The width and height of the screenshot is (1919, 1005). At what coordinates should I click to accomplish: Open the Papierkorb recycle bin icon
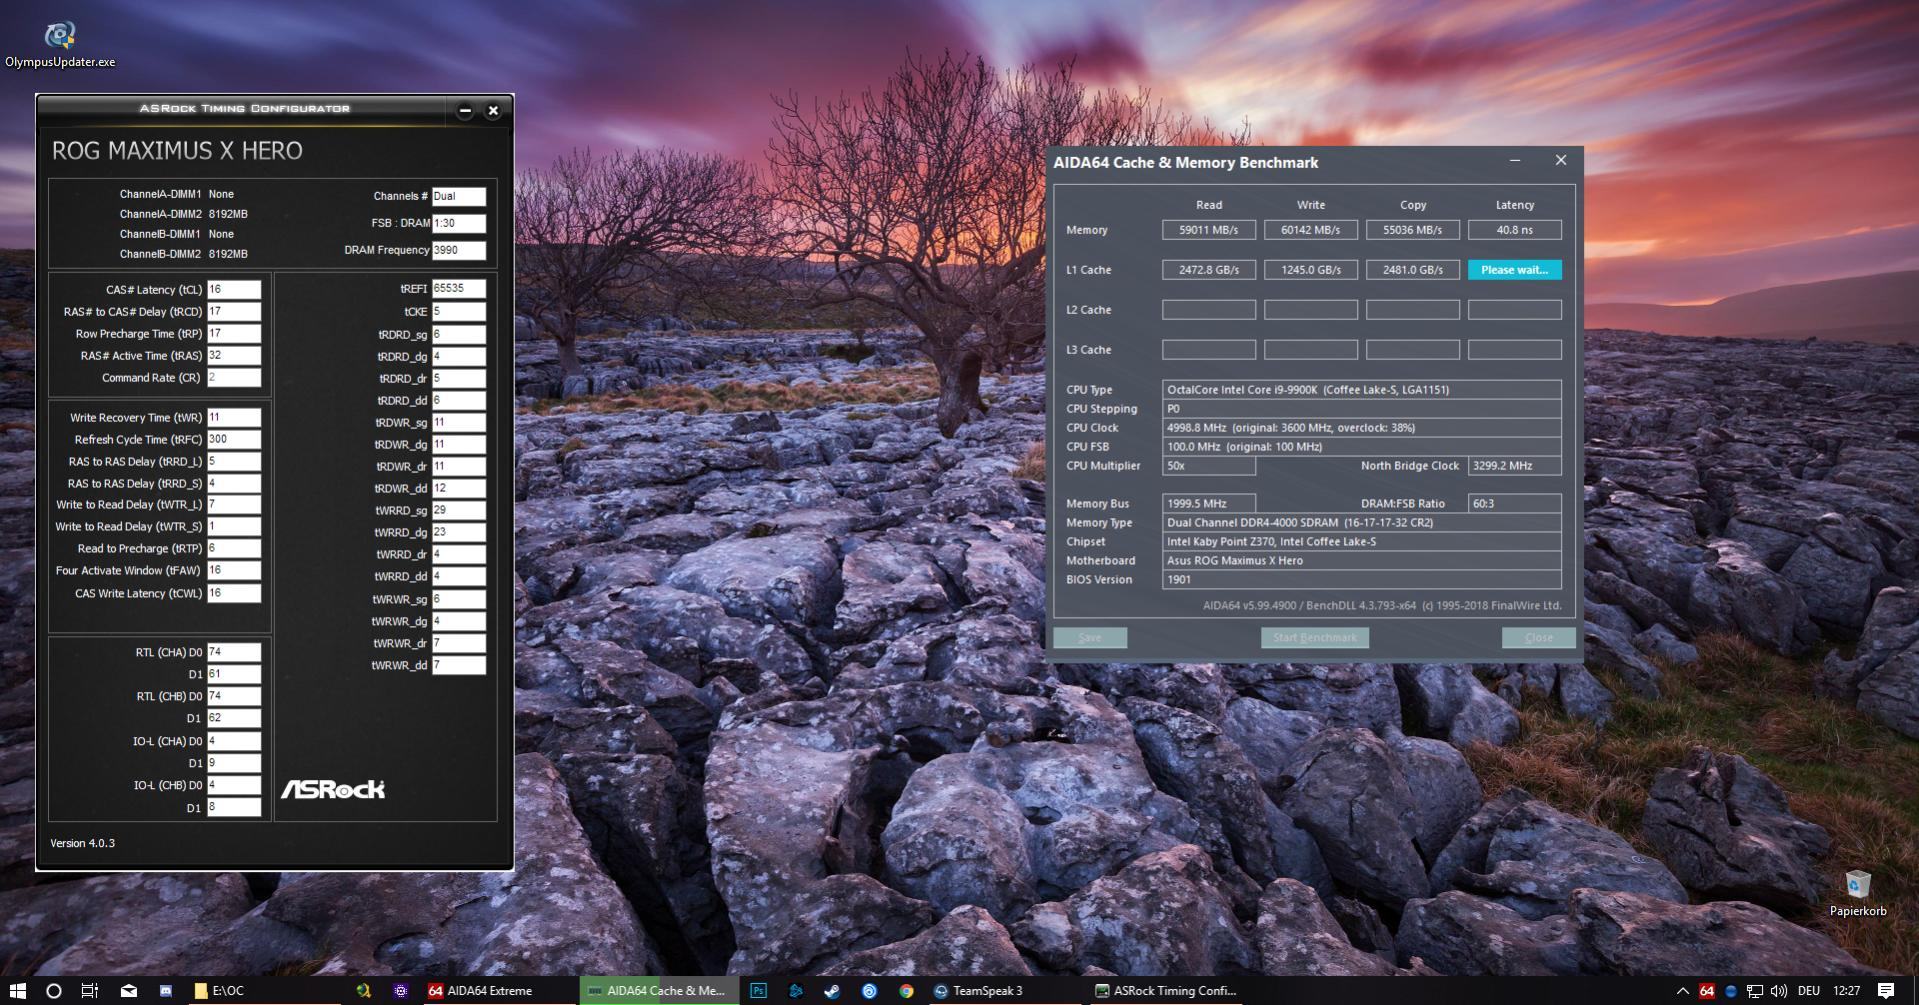click(1858, 893)
